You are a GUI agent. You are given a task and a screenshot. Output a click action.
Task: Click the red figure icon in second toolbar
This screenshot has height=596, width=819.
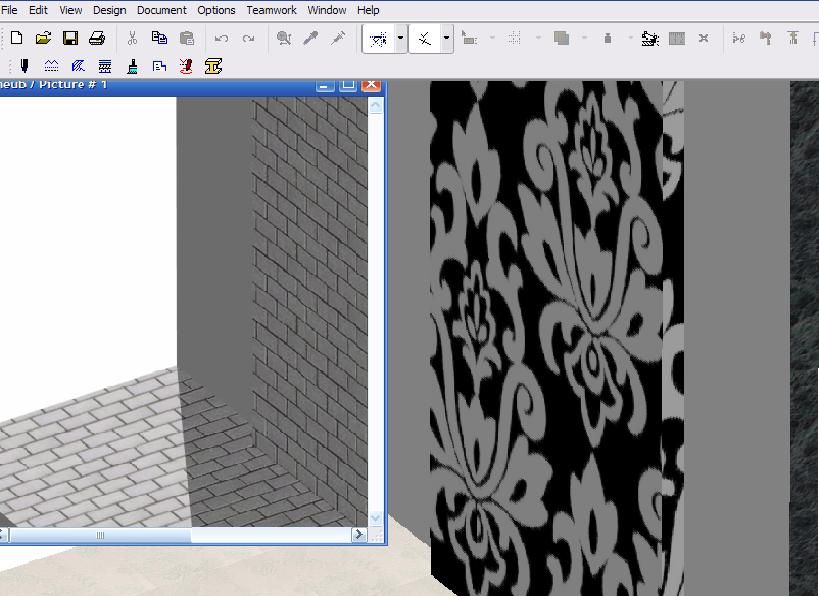point(186,66)
